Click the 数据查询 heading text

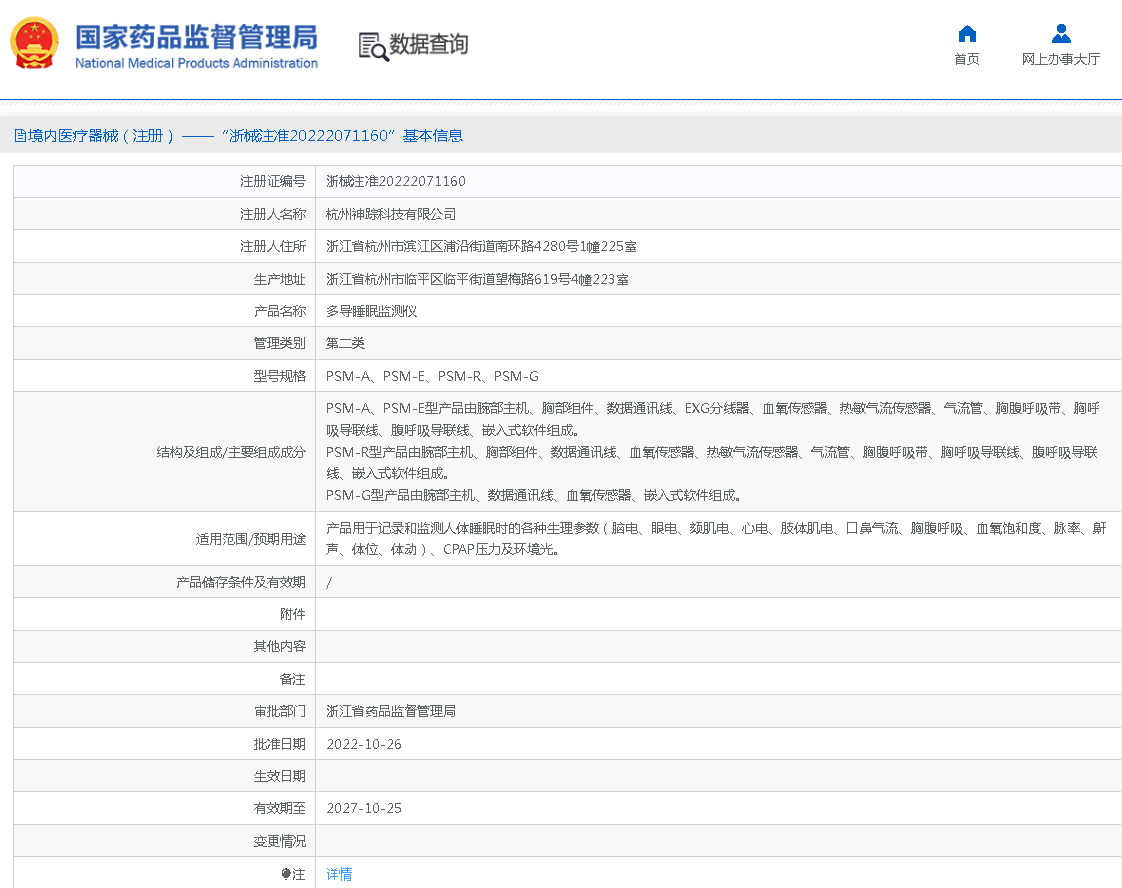(428, 45)
